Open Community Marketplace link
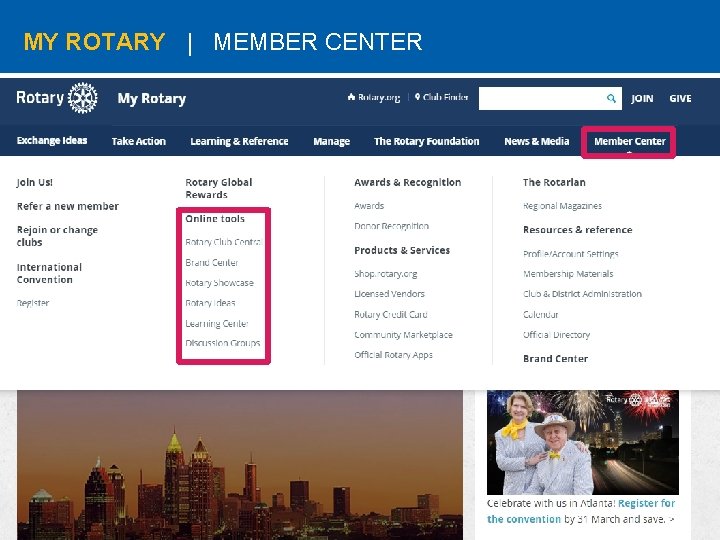This screenshot has height=540, width=720. [404, 335]
